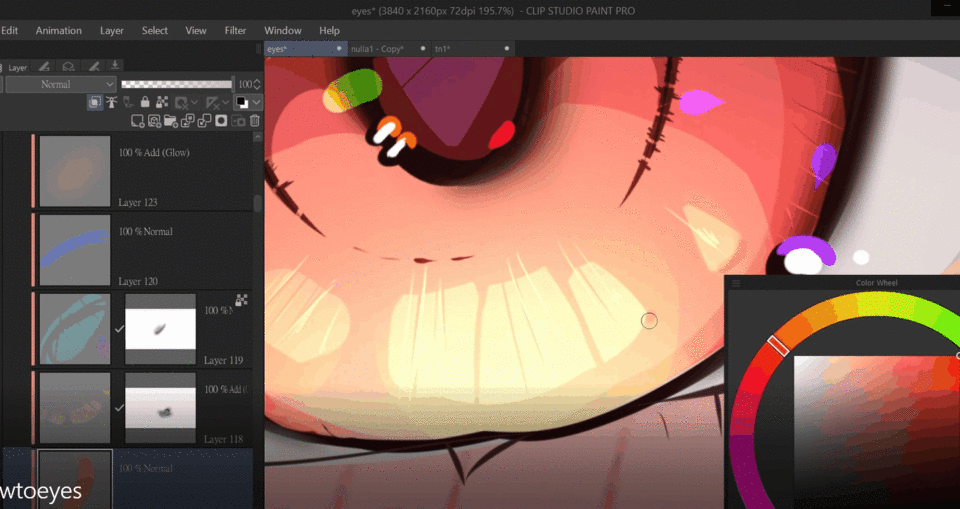This screenshot has width=960, height=509.
Task: Open the Window menu
Action: (283, 31)
